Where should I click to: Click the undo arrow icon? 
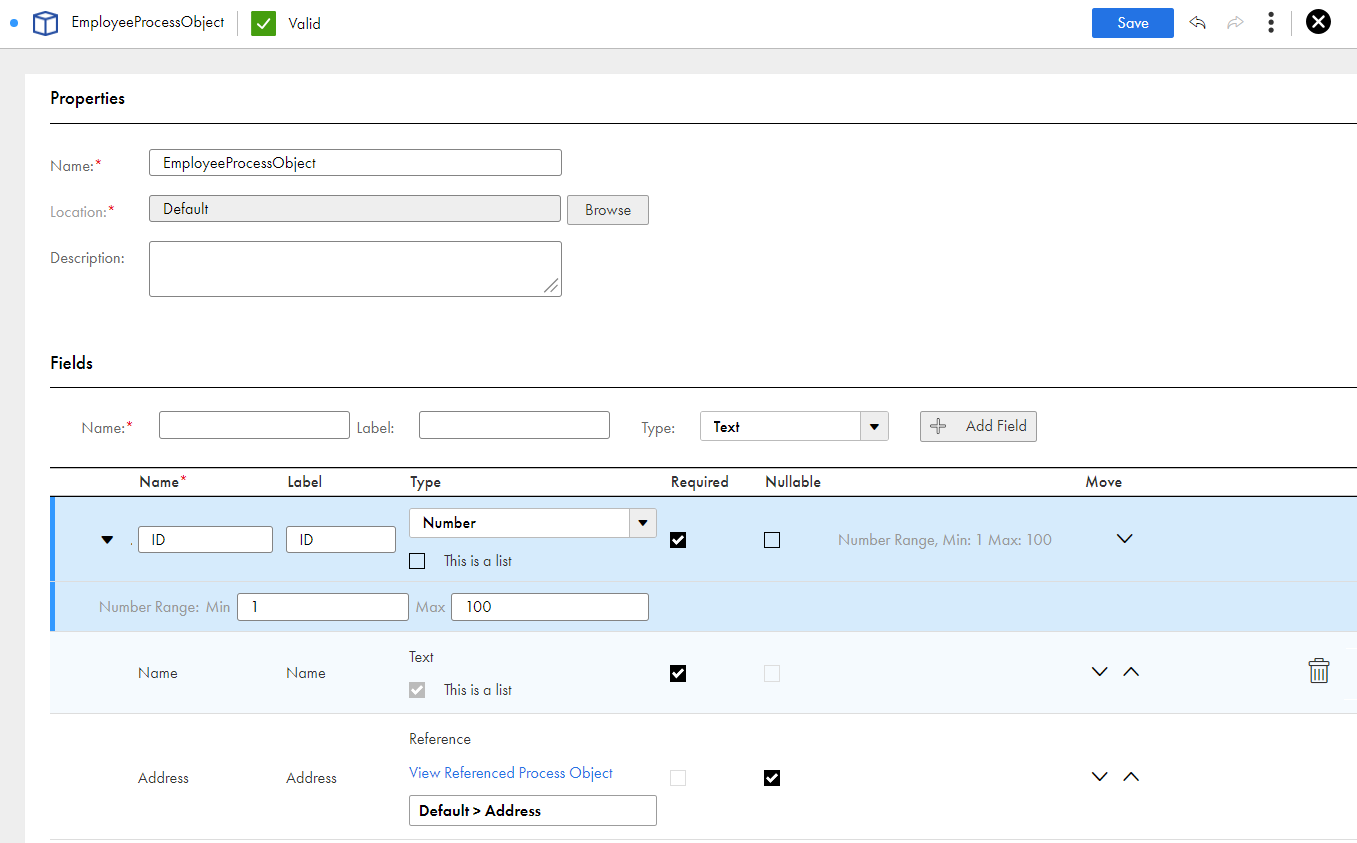coord(1197,23)
